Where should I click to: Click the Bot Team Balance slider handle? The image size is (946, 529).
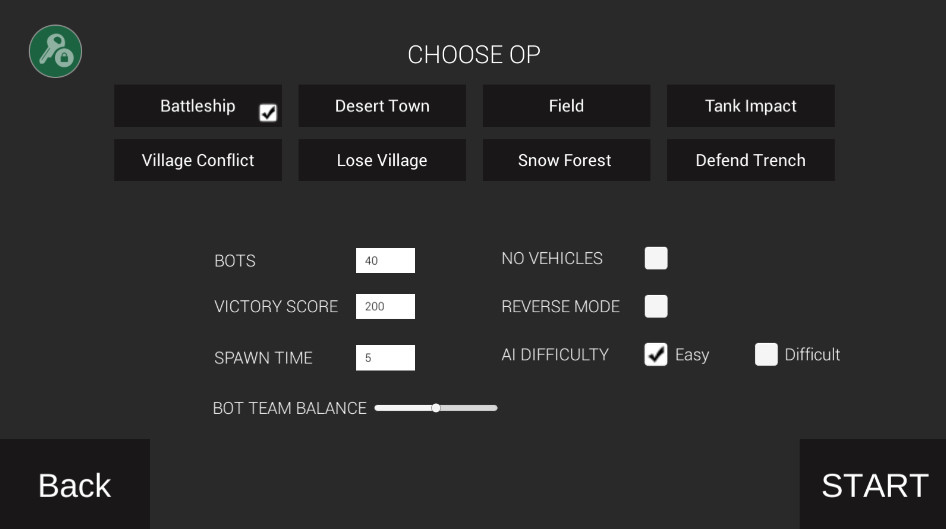tap(436, 408)
